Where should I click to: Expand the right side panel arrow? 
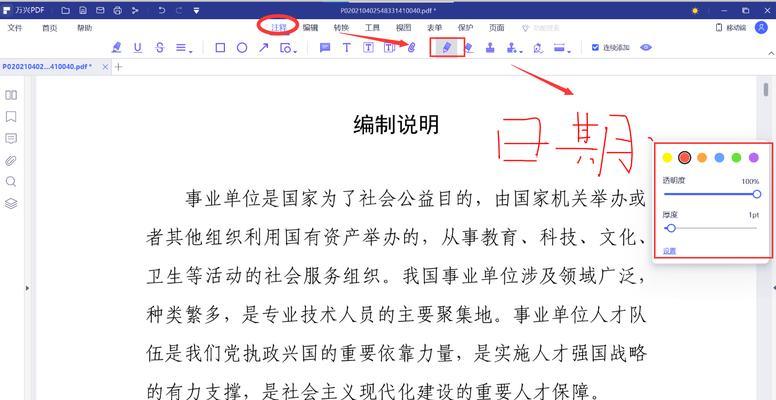tap(773, 288)
